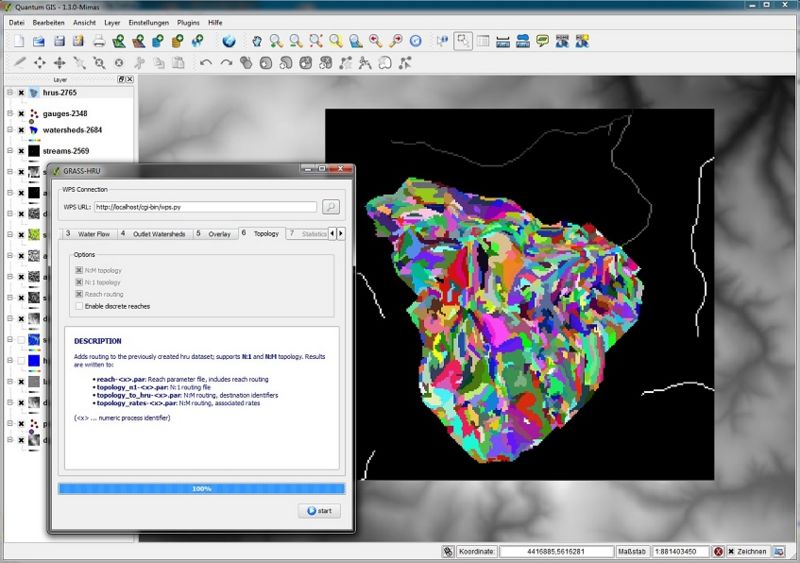Click the Save Project icon

(59, 41)
